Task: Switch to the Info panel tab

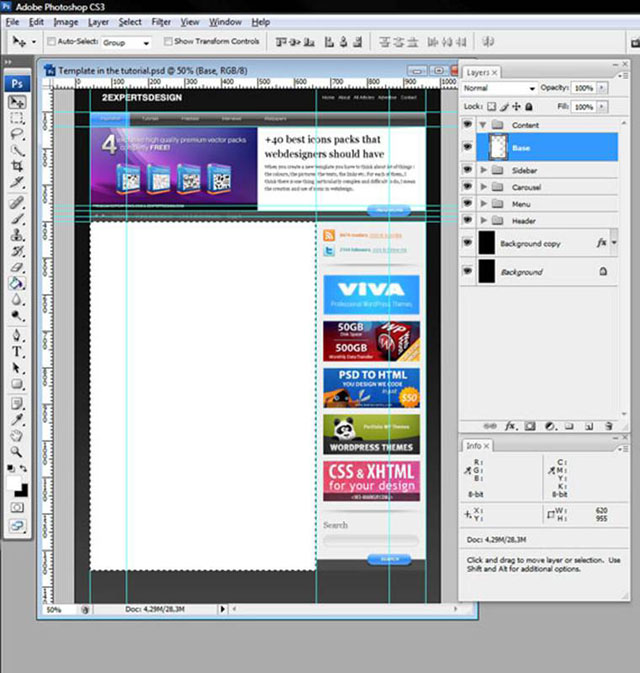Action: (x=477, y=446)
